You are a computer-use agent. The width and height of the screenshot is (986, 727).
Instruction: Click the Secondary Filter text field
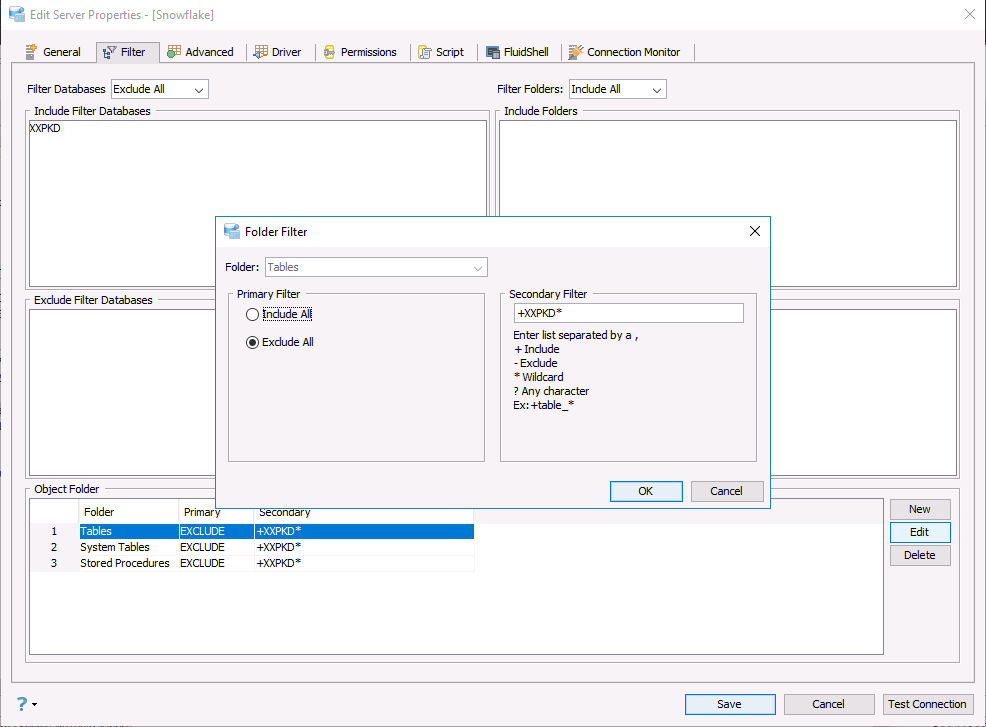point(628,313)
